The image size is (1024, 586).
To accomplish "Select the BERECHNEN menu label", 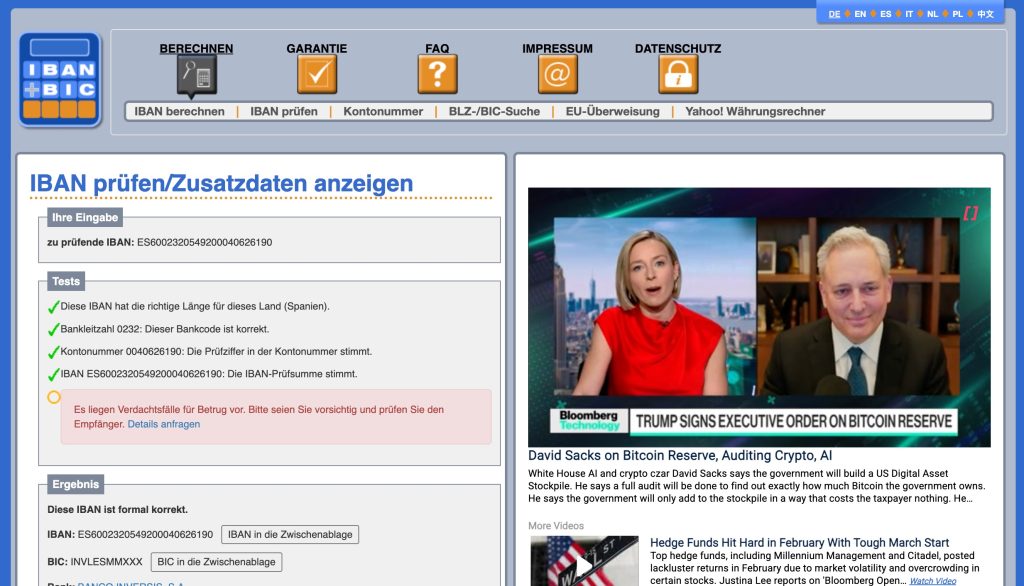I will 196,48.
